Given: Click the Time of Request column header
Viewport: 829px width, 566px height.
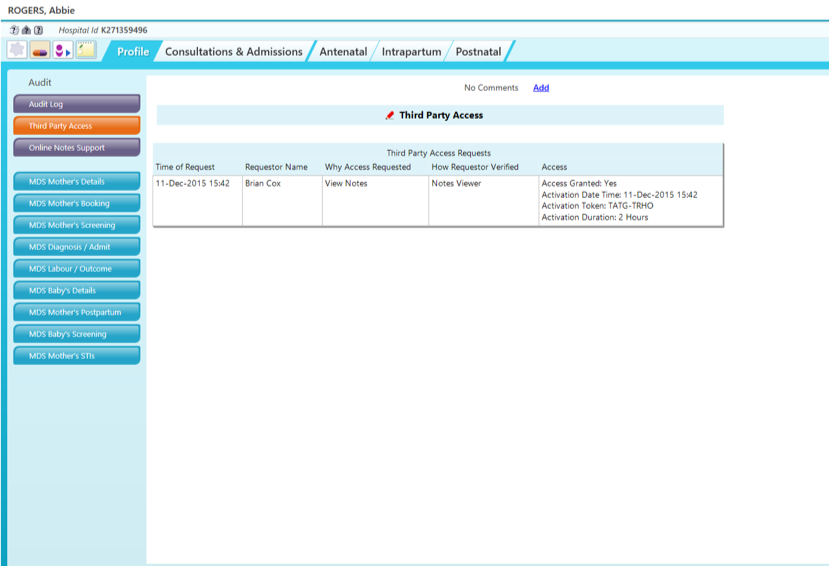Looking at the screenshot, I should click(x=185, y=167).
